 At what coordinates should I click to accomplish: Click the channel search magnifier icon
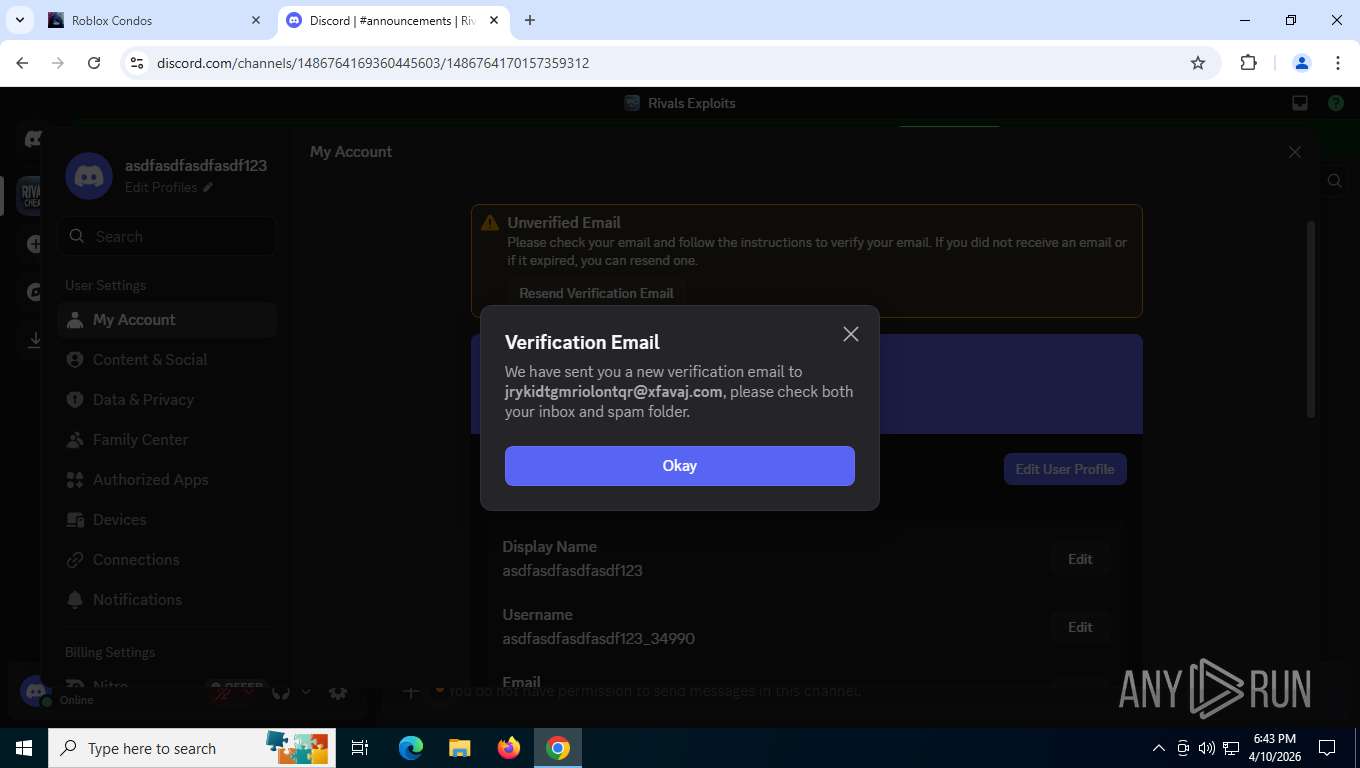pos(1335,181)
